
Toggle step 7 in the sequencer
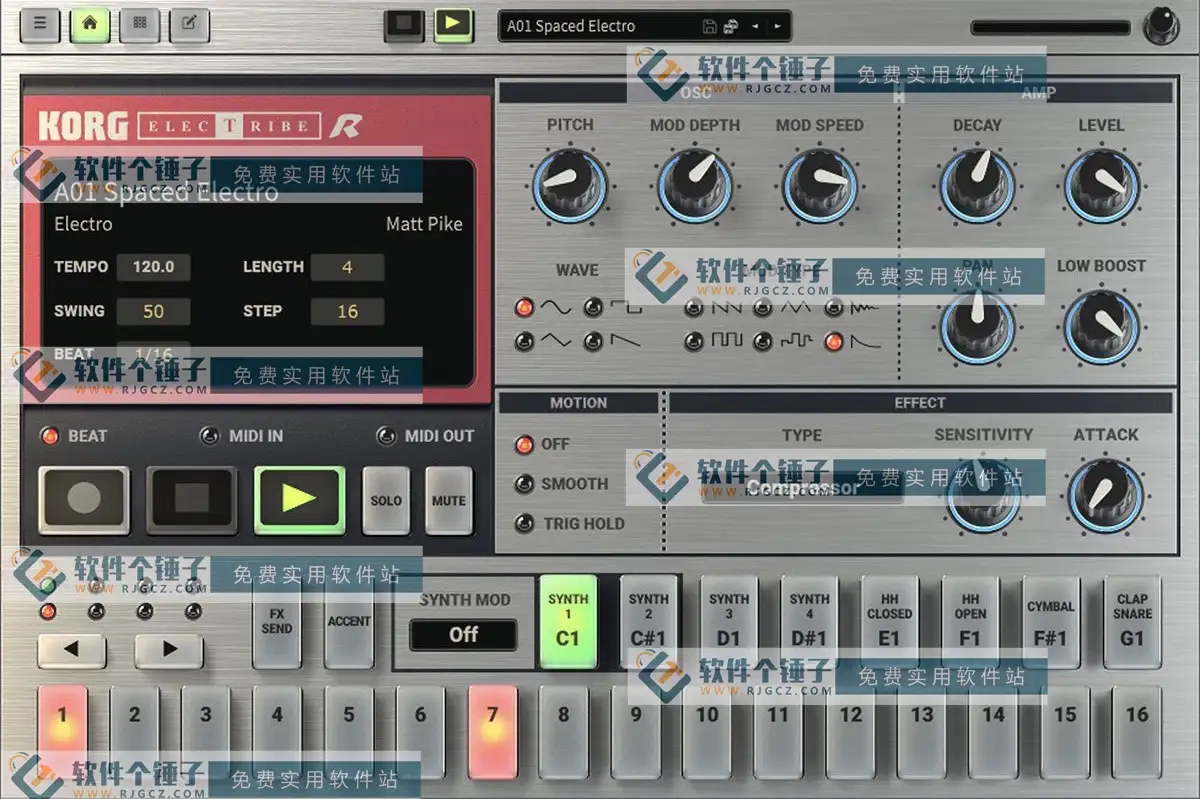[x=492, y=732]
